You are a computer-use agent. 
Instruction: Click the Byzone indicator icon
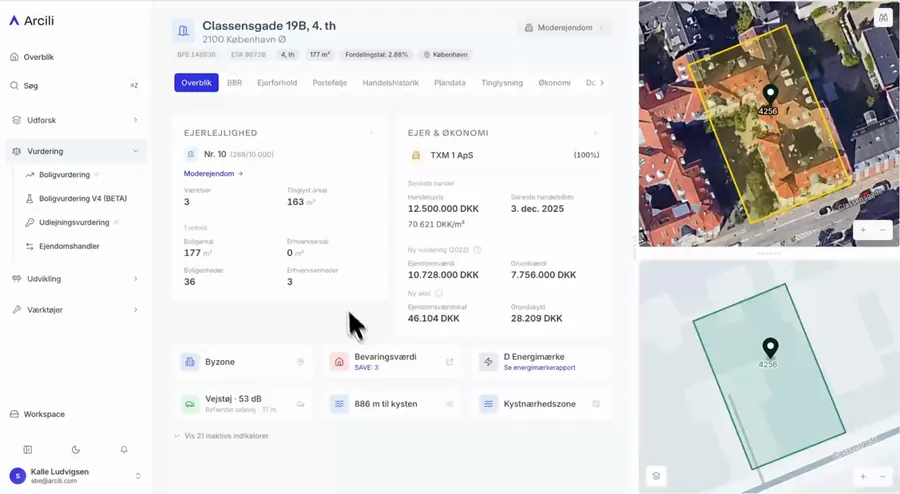189,362
